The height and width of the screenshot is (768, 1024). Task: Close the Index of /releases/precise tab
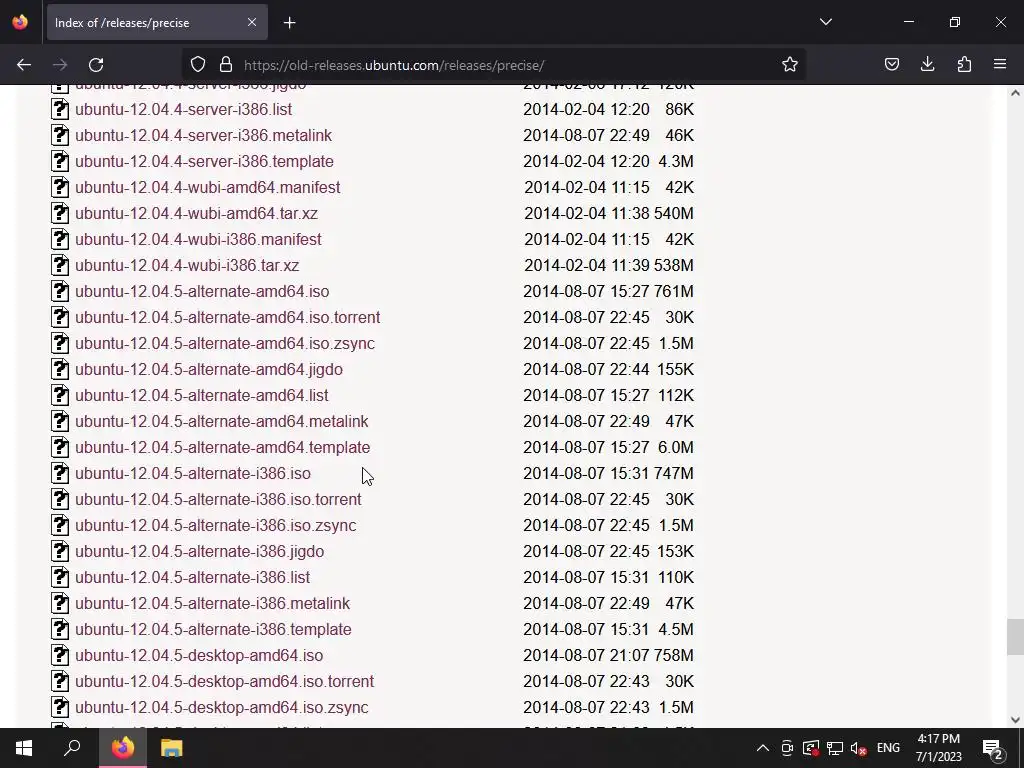252,23
